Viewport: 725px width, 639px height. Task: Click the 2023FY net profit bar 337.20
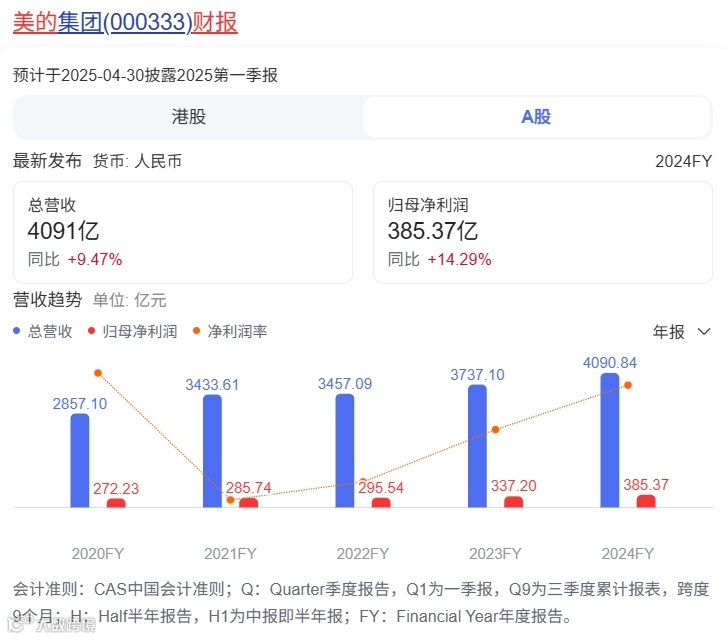point(513,502)
